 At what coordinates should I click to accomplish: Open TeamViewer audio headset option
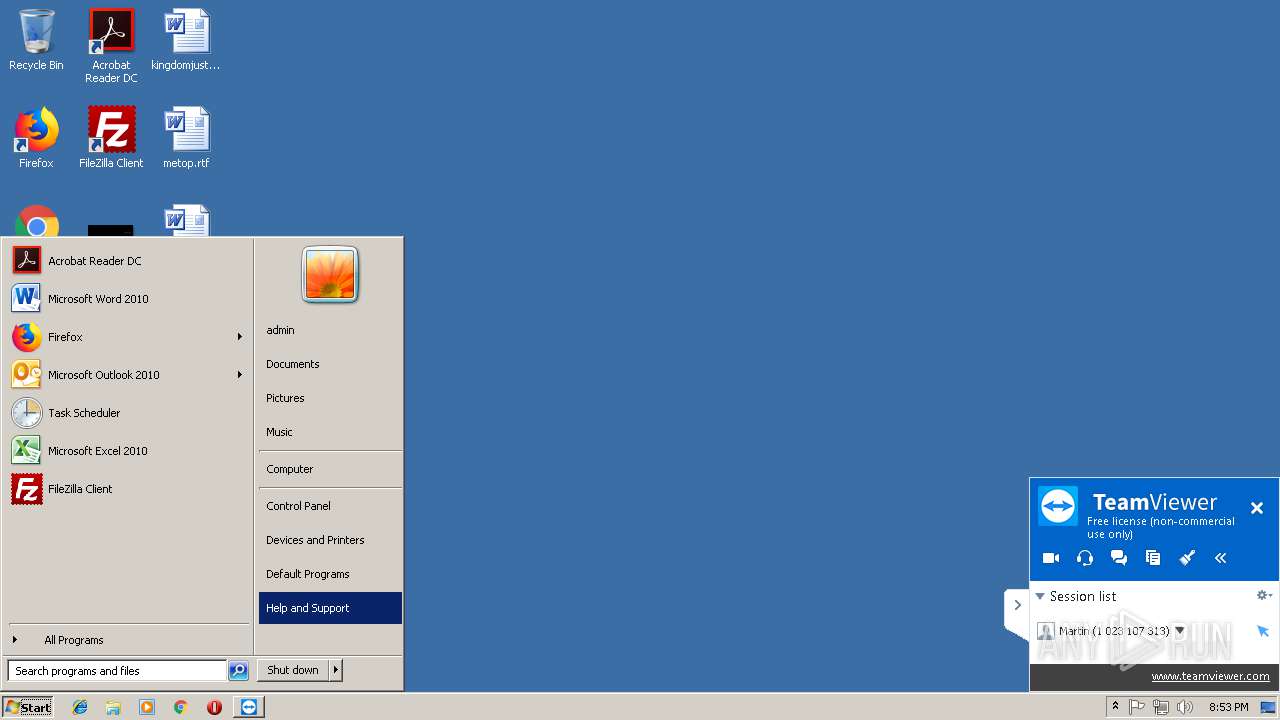(1085, 558)
